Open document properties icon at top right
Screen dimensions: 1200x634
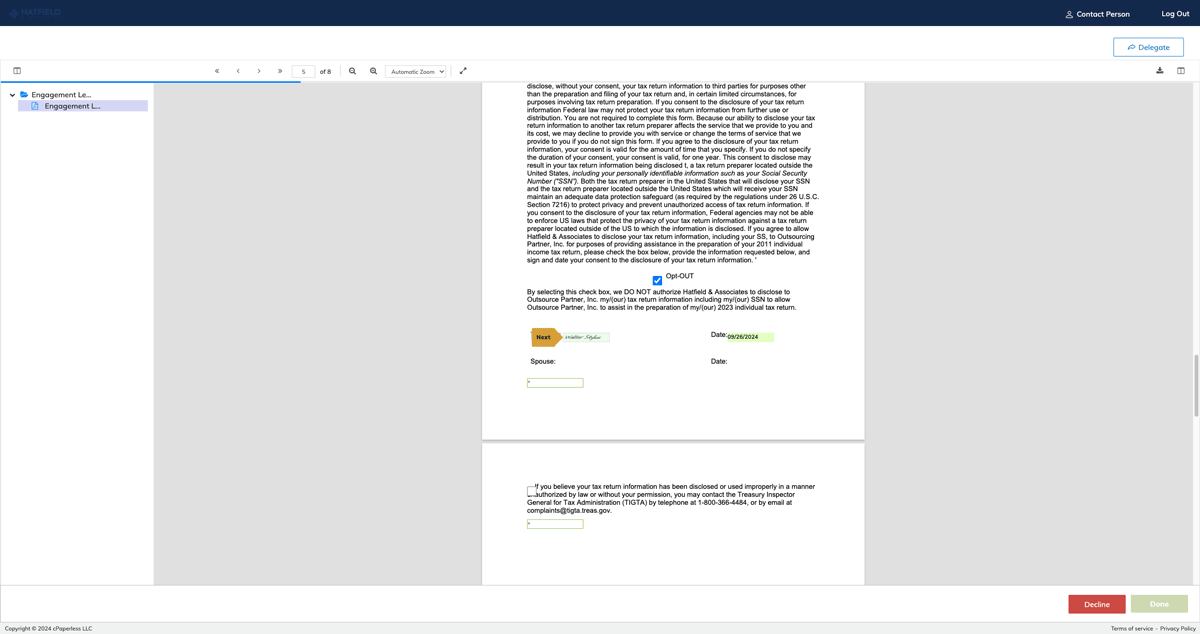(1181, 70)
